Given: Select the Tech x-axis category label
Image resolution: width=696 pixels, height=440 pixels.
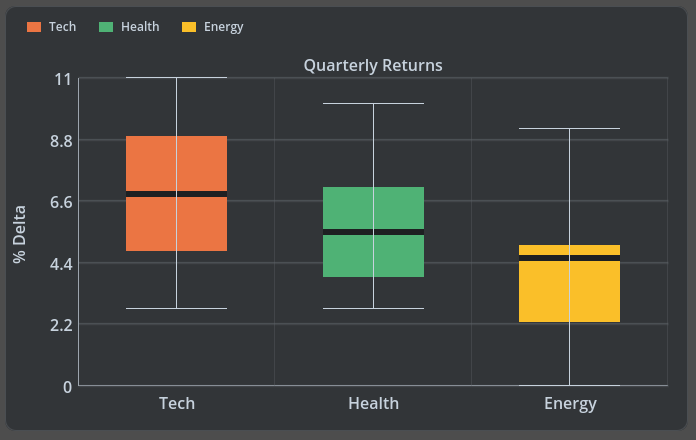Looking at the screenshot, I should pyautogui.click(x=177, y=404).
